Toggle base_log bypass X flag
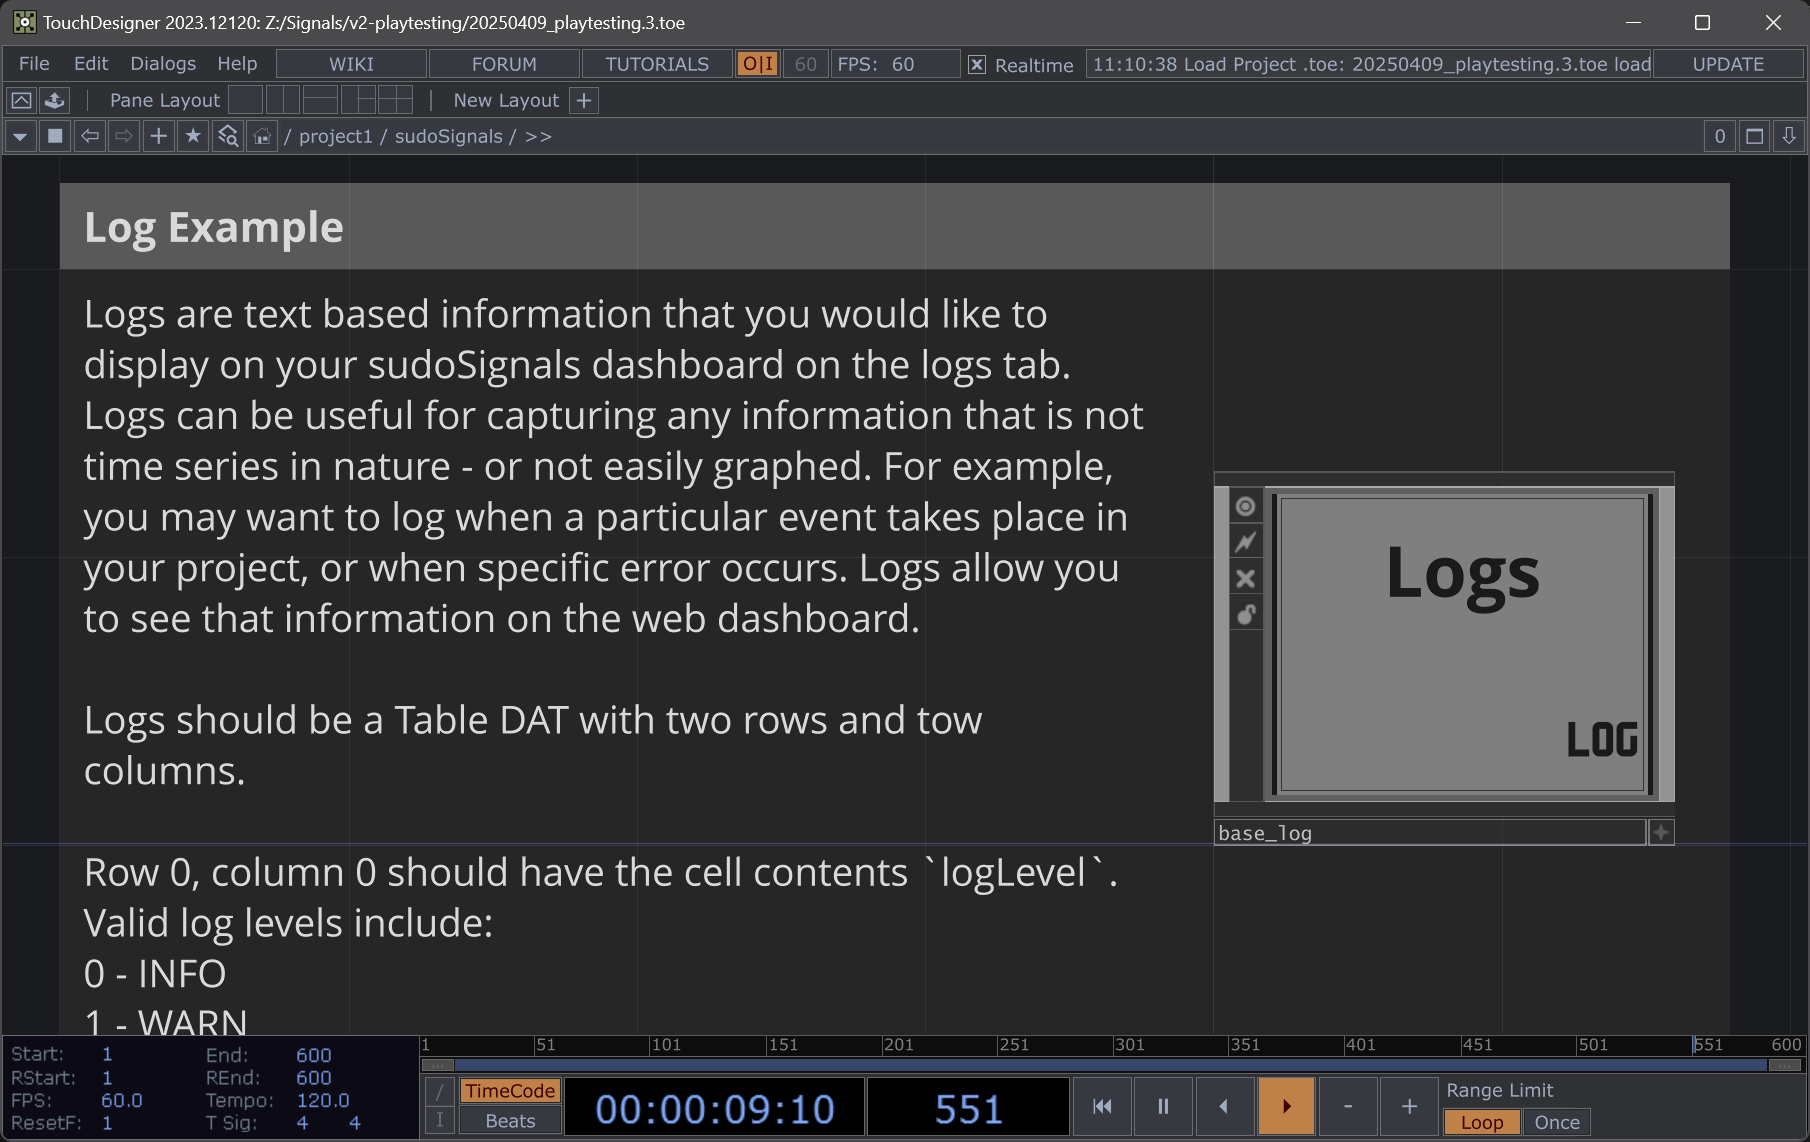This screenshot has height=1142, width=1810. point(1245,578)
